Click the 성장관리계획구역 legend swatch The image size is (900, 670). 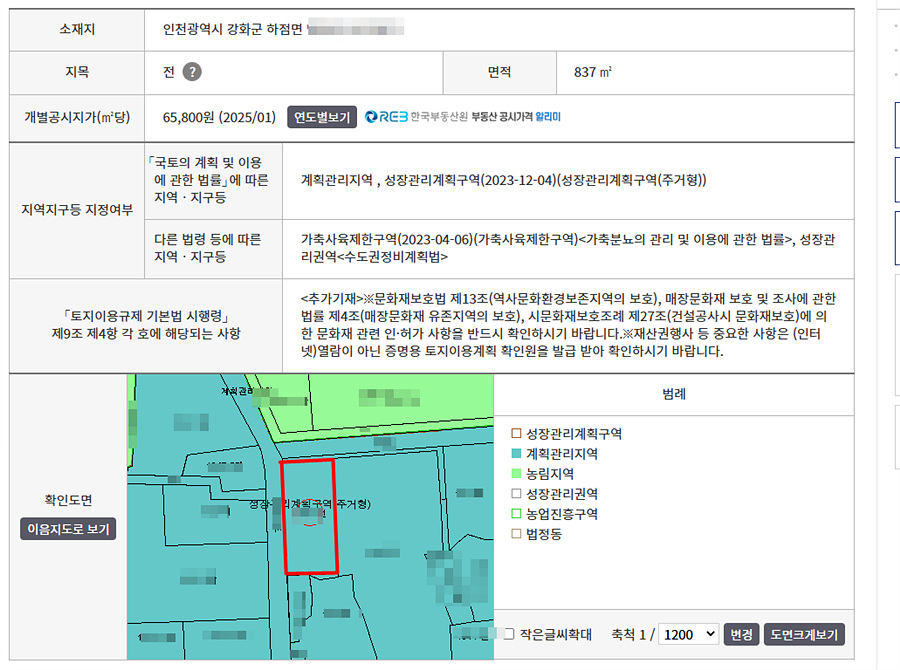pos(516,434)
